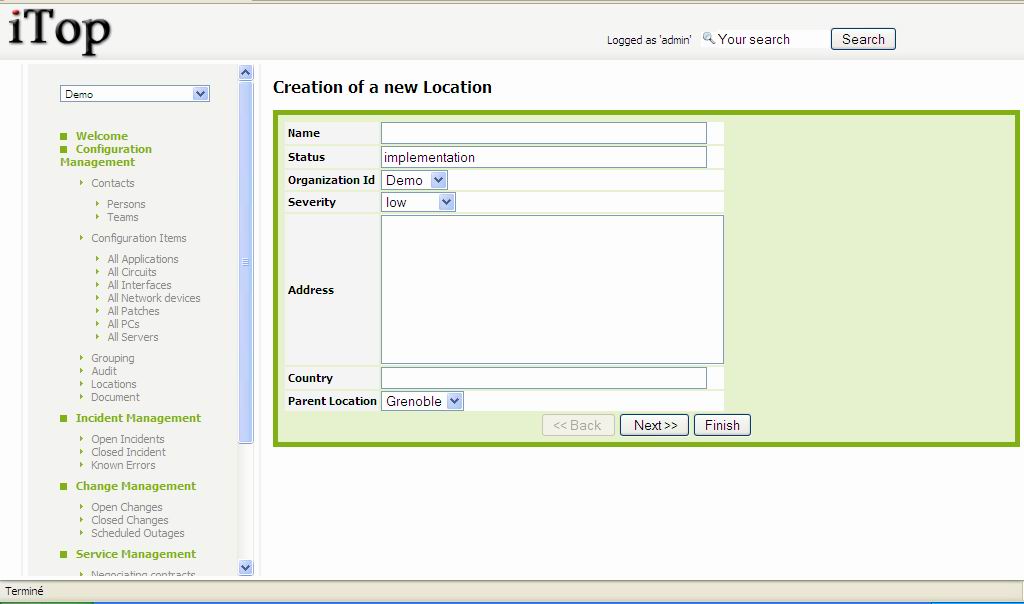The image size is (1024, 604).
Task: Show All Applications
Action: coord(142,259)
